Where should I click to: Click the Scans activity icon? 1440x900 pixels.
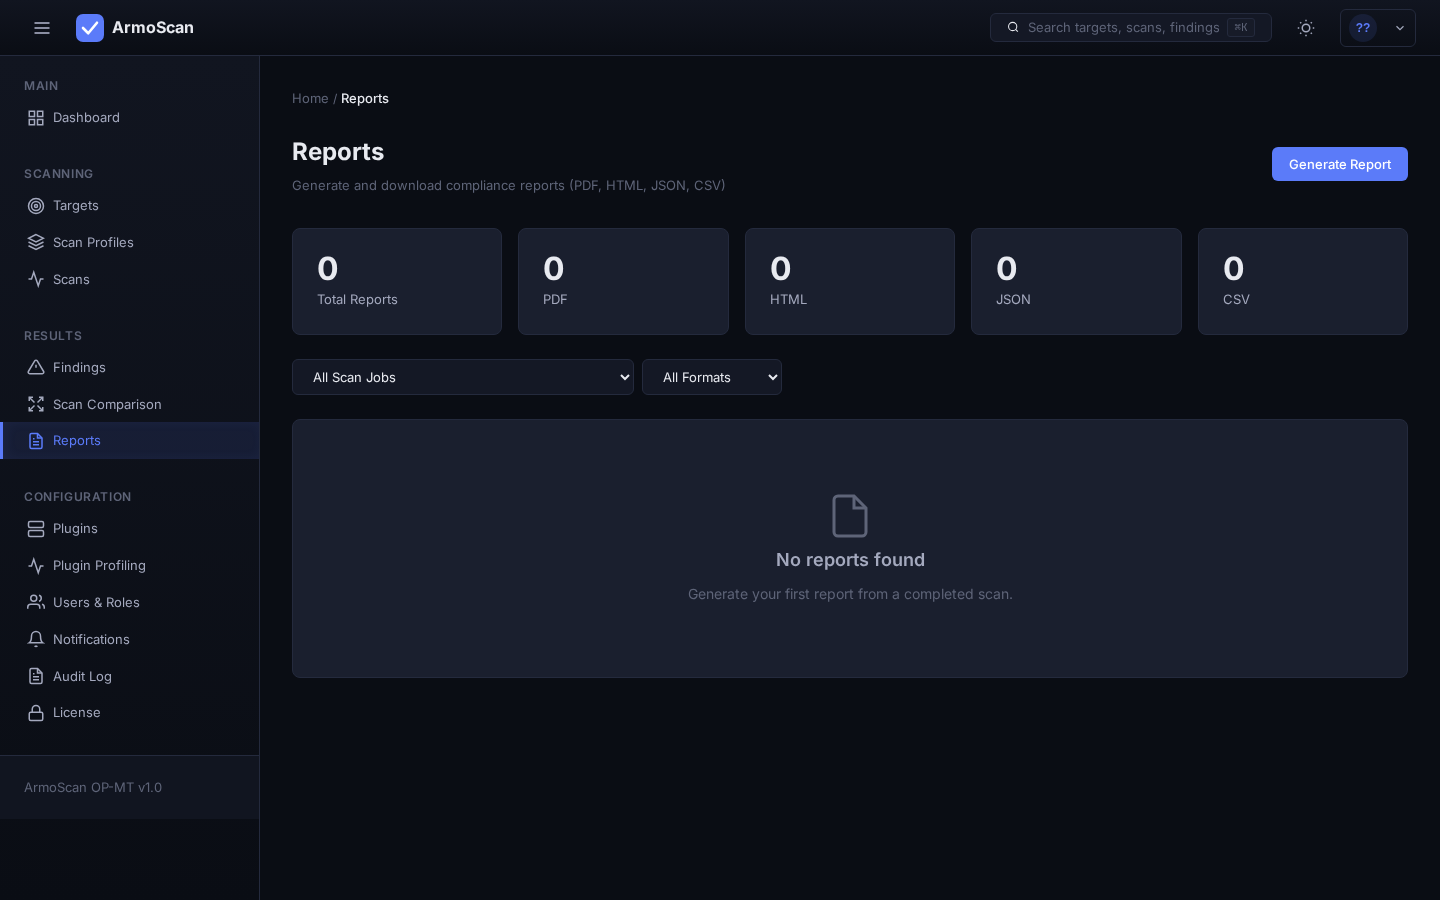pyautogui.click(x=36, y=280)
